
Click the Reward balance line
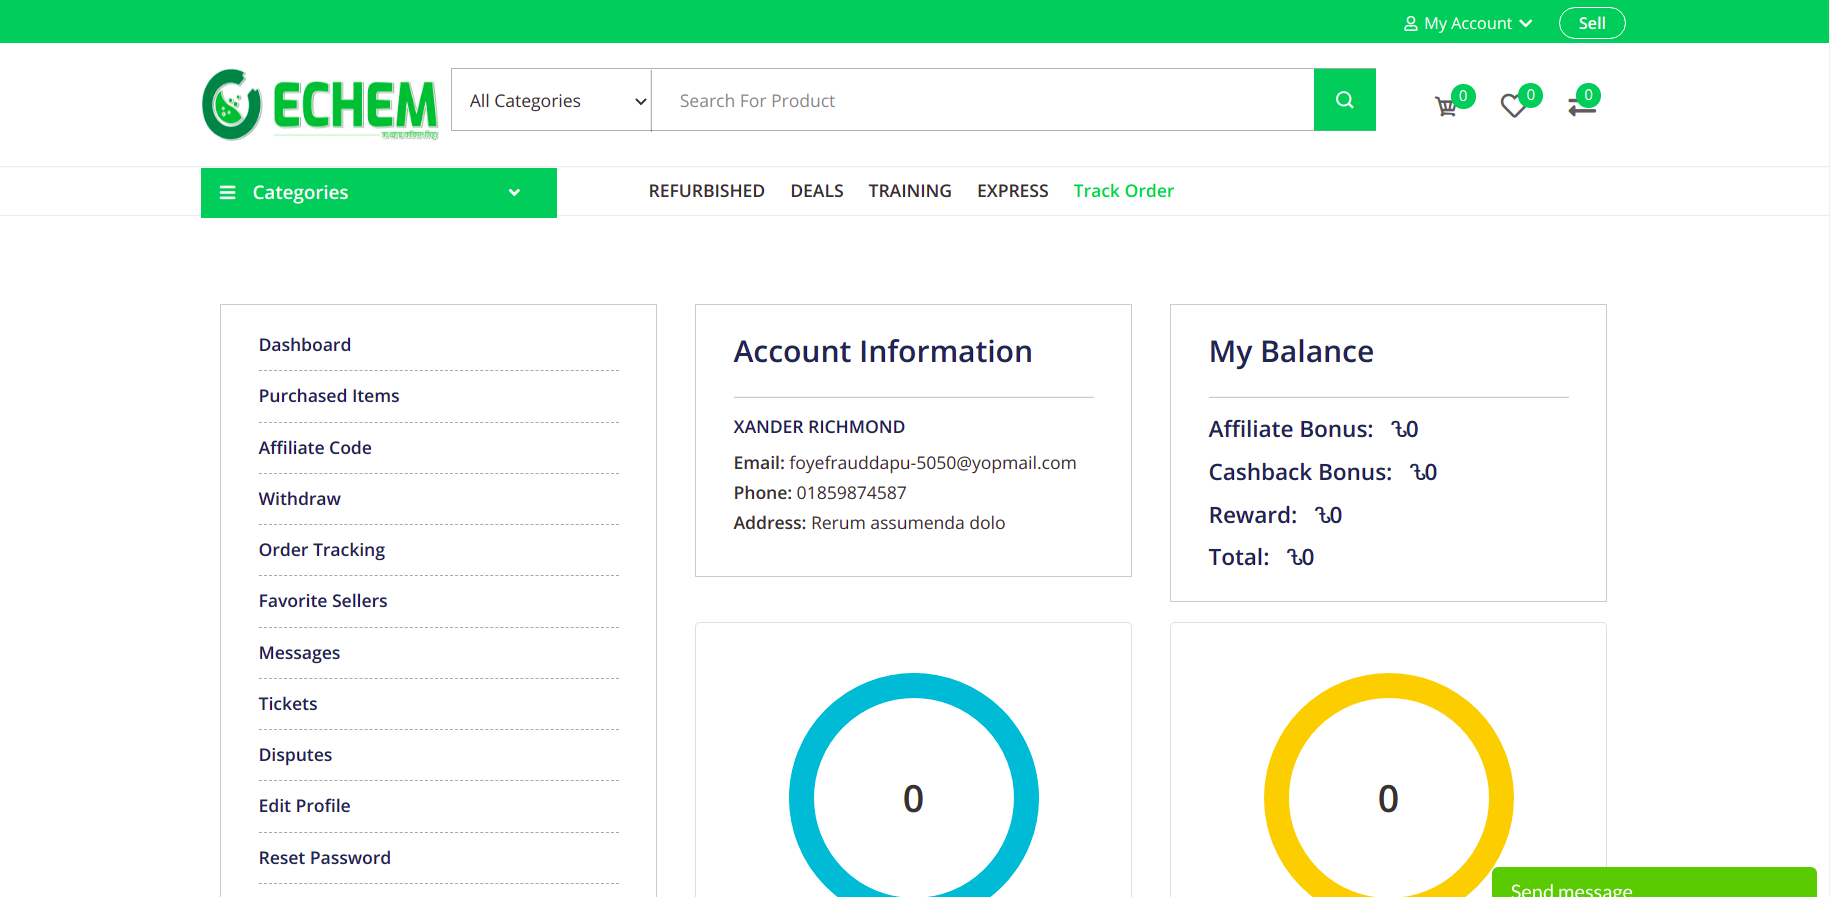click(x=1275, y=515)
